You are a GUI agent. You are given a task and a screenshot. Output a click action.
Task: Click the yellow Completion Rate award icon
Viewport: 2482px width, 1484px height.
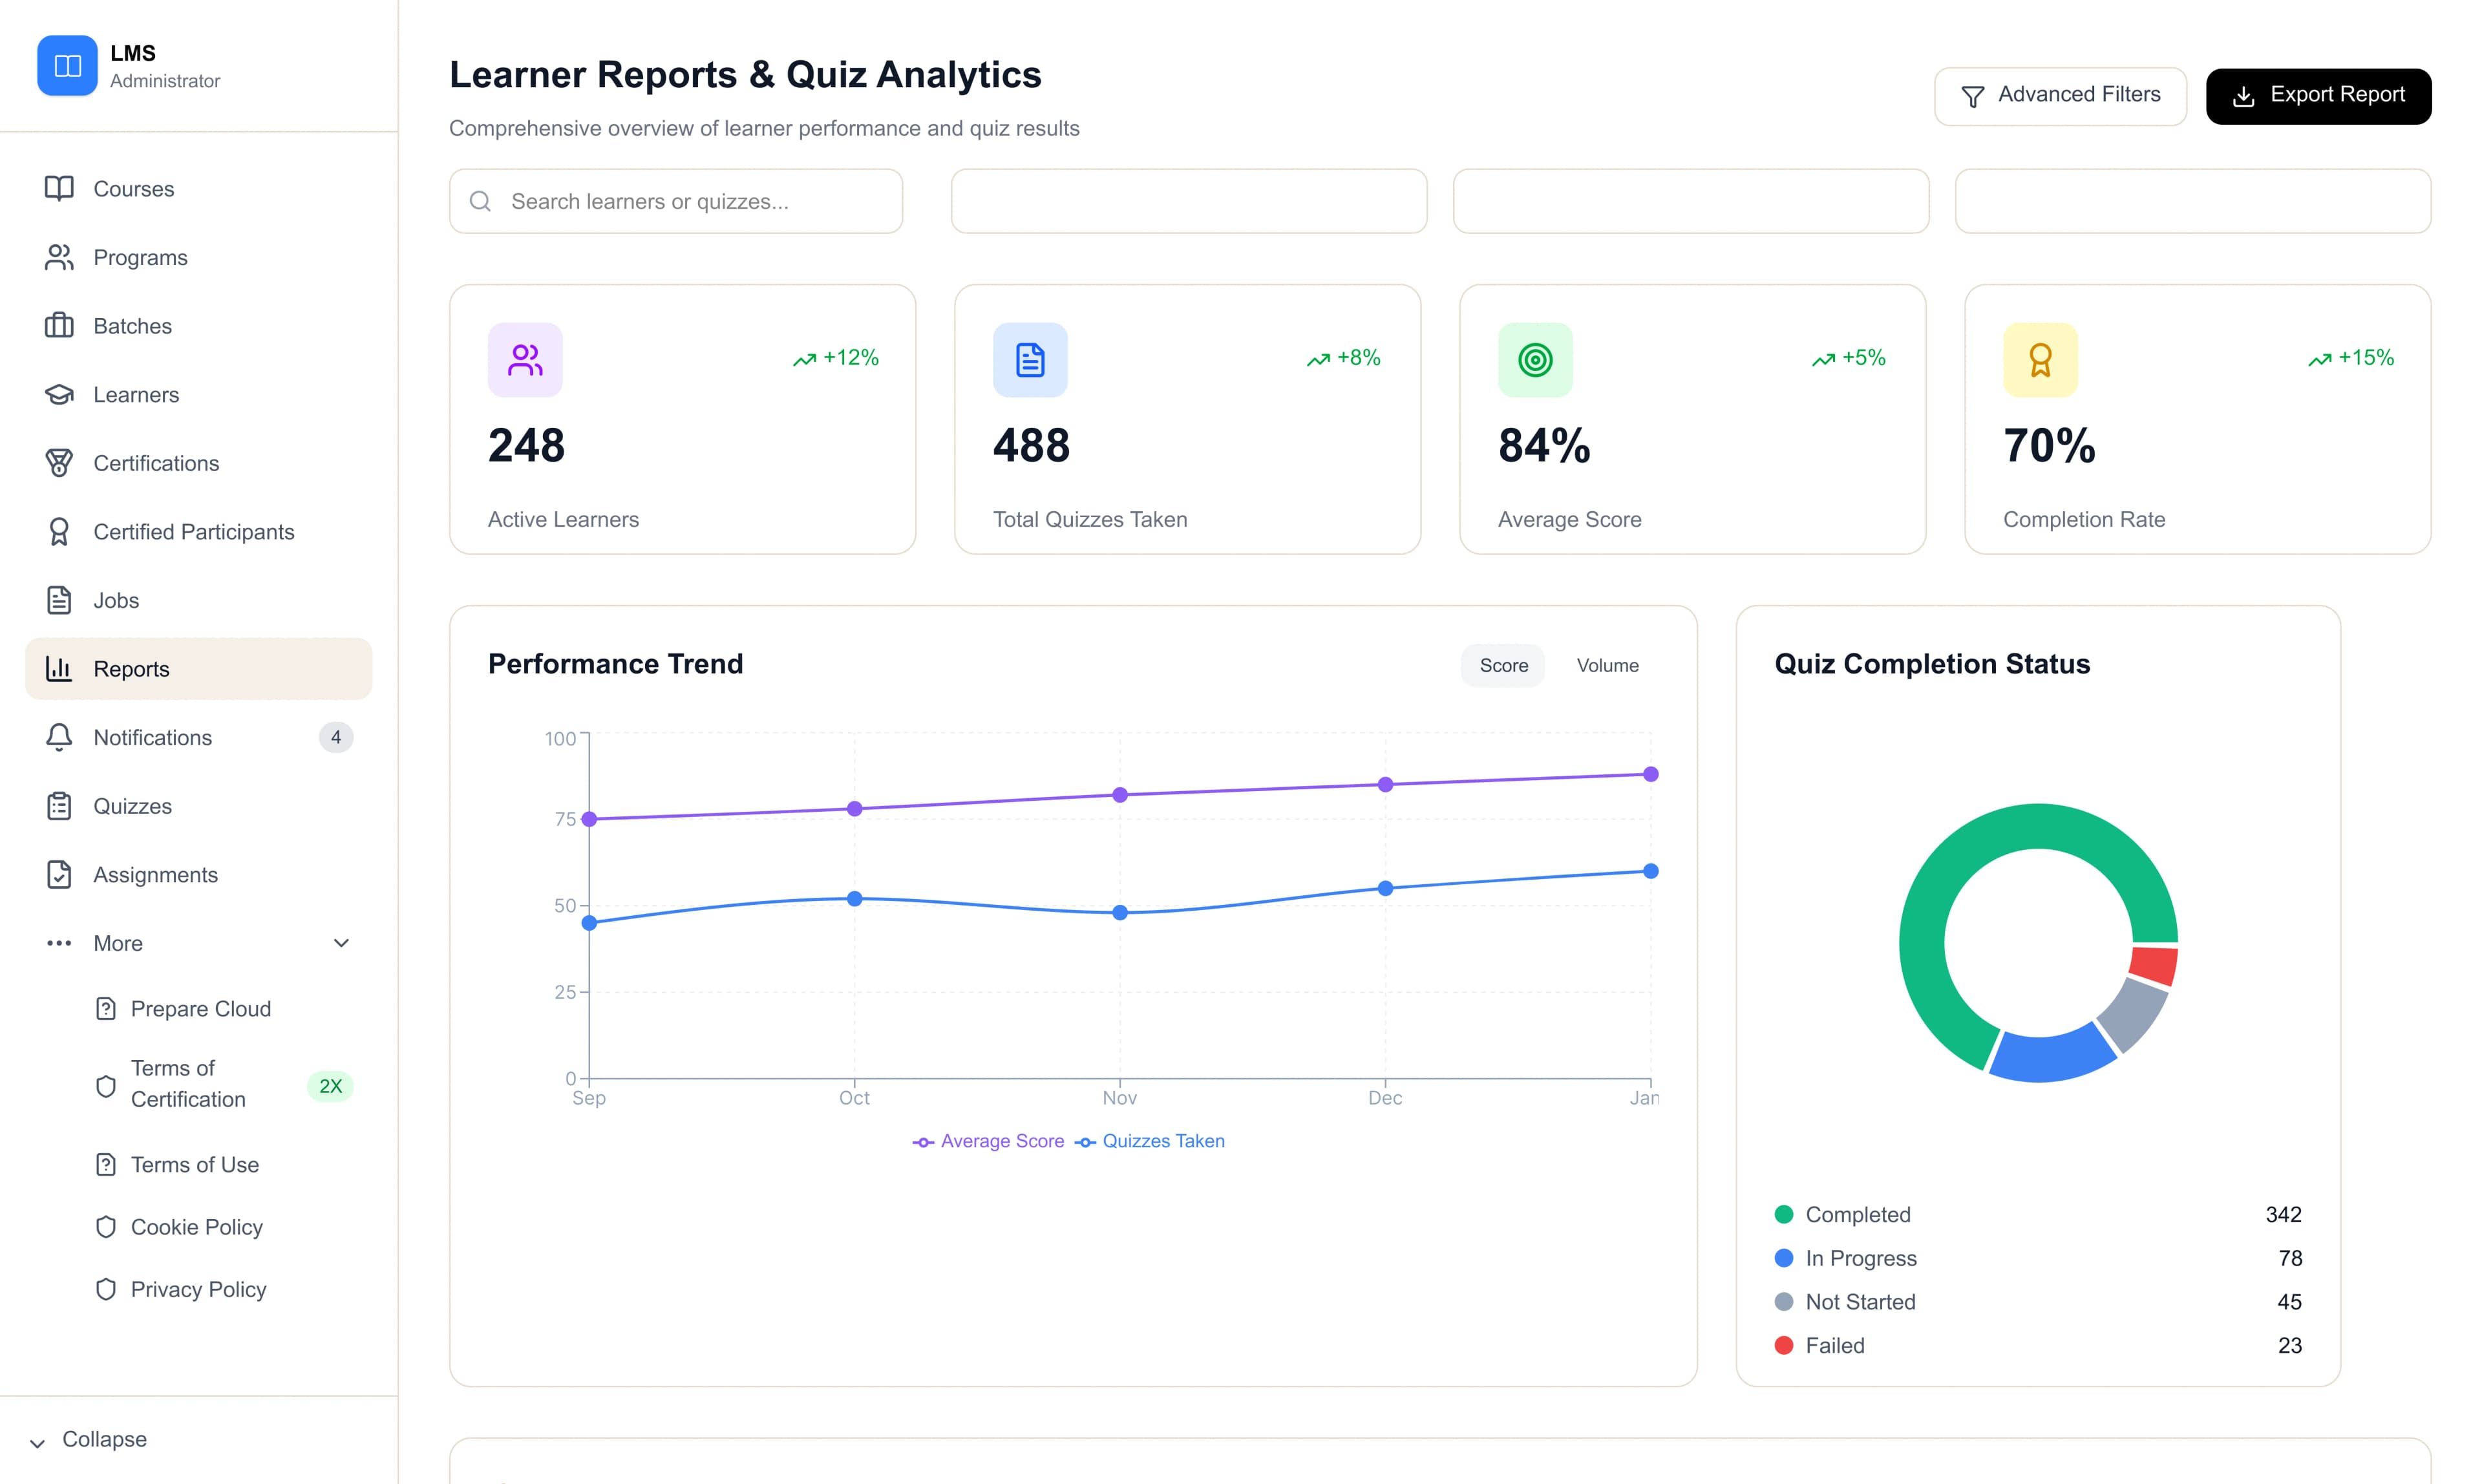[x=2039, y=360]
